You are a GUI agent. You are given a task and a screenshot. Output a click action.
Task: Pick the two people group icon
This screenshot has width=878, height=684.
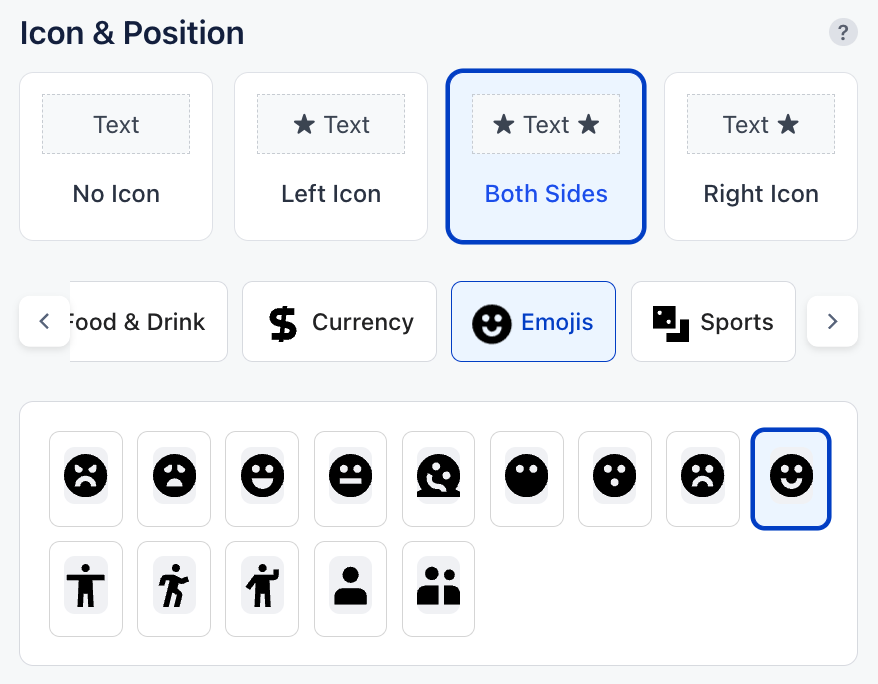coord(439,589)
